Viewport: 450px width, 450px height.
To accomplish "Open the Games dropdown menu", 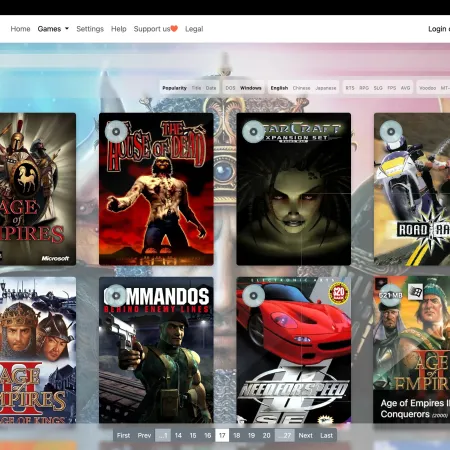I will coord(53,29).
